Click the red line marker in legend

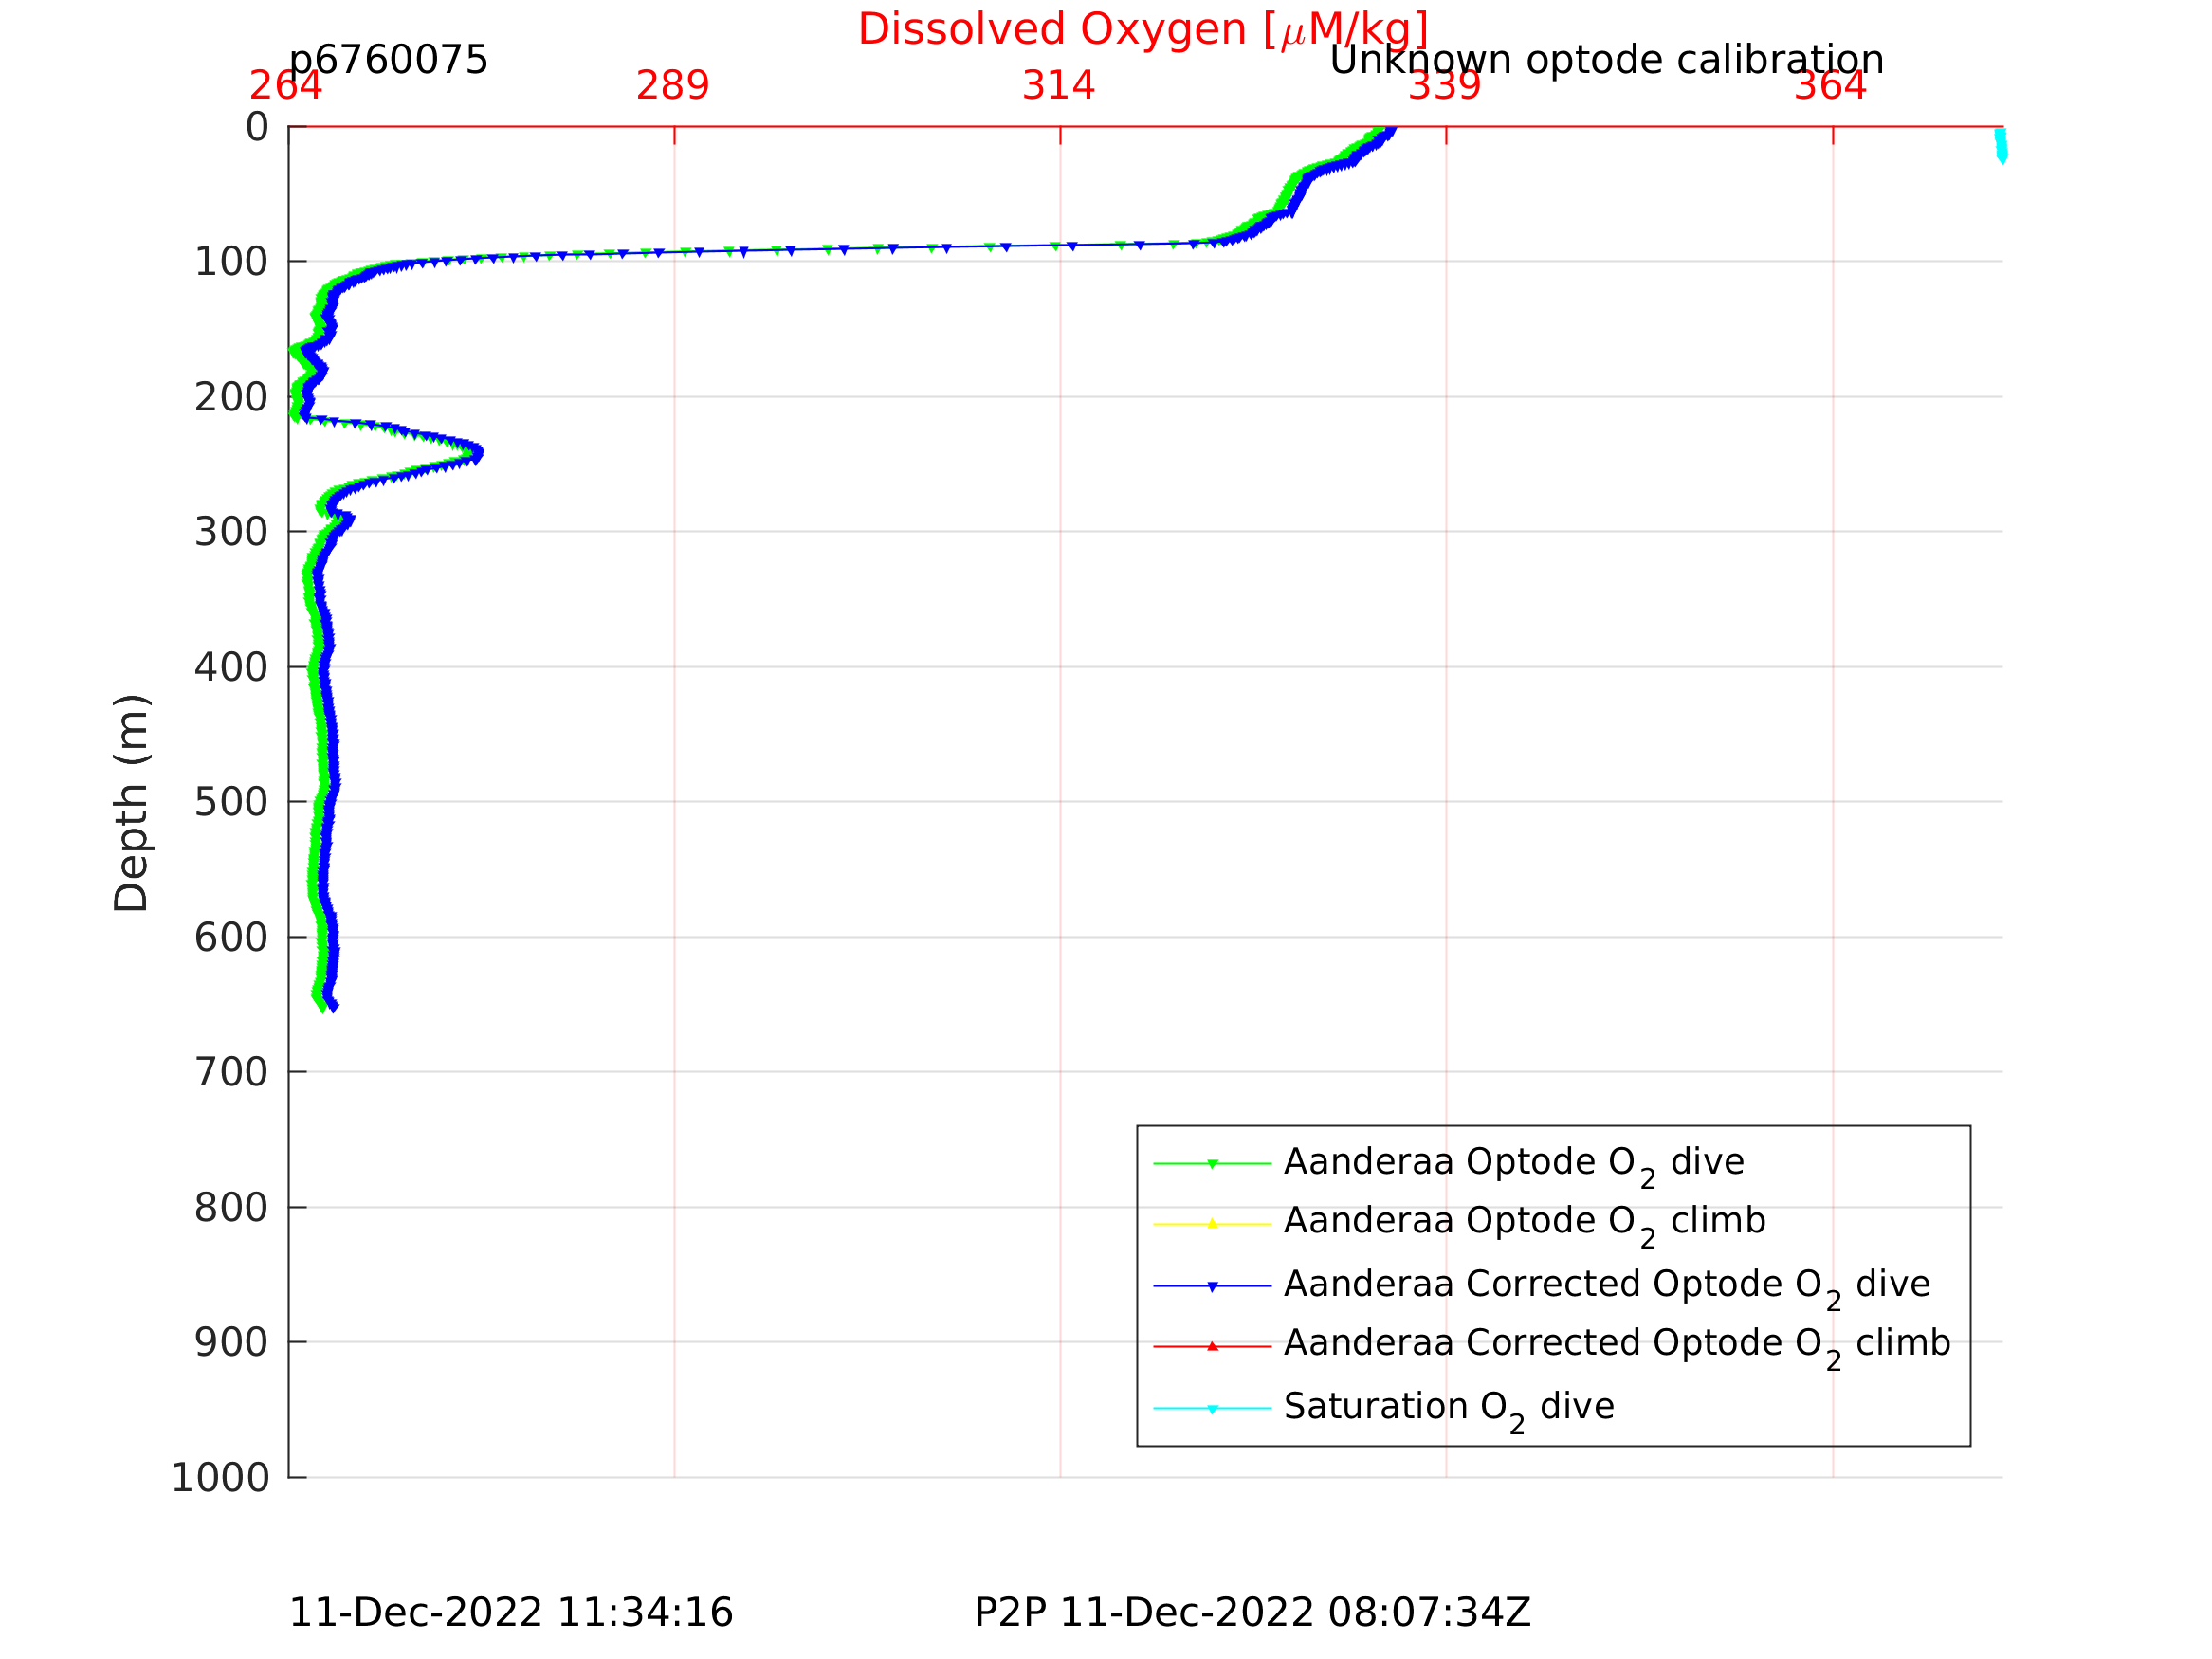pos(1212,1346)
